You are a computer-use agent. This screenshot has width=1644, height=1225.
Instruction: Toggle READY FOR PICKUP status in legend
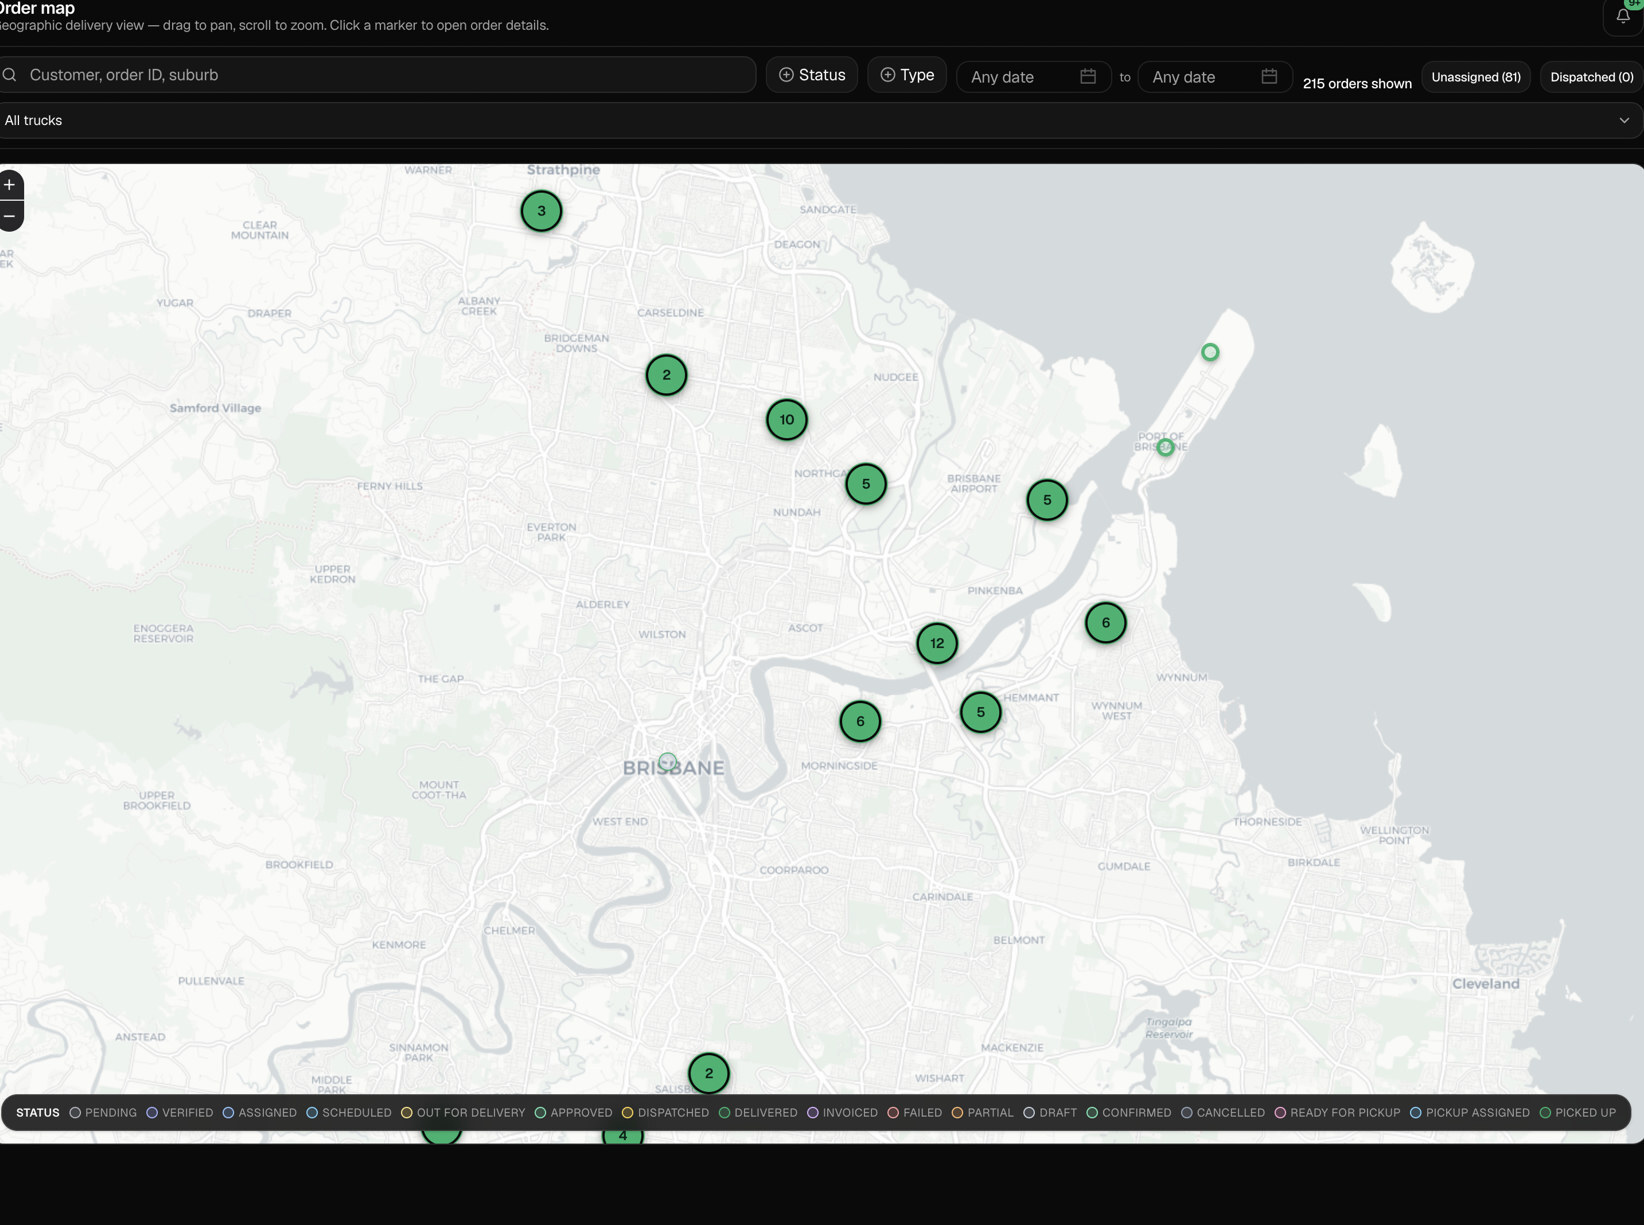pyautogui.click(x=1338, y=1113)
